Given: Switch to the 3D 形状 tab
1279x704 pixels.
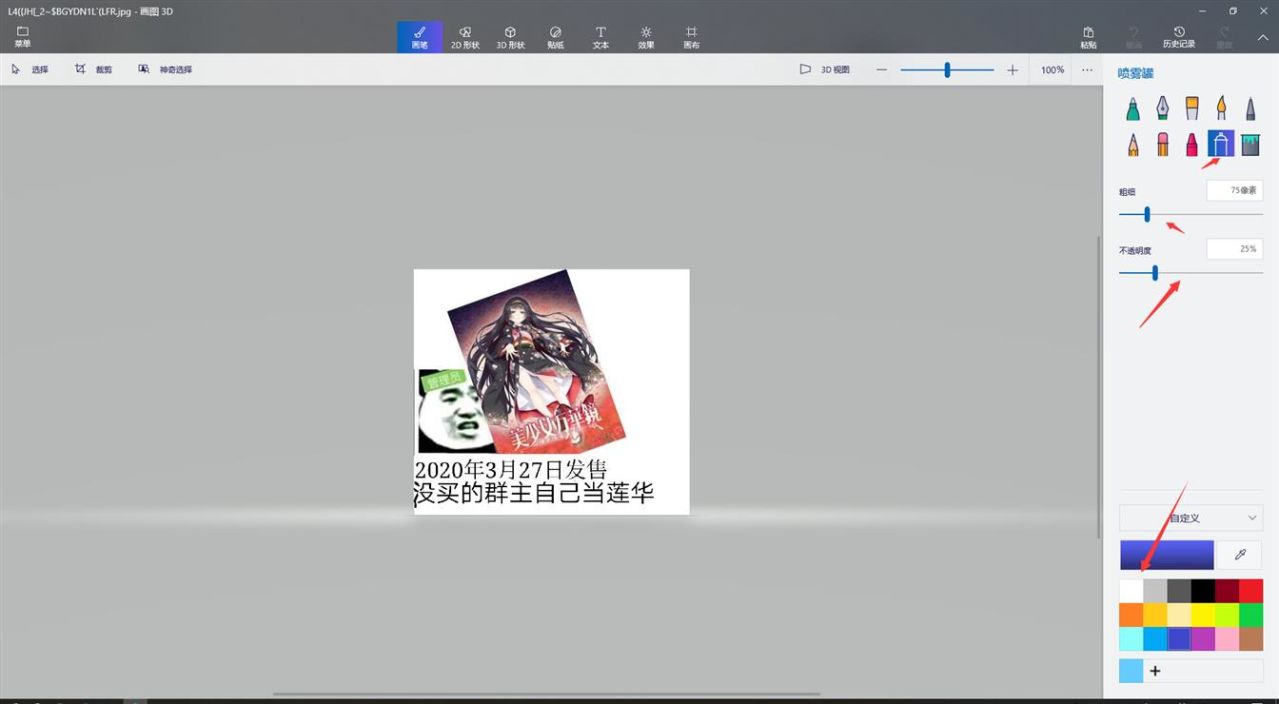Looking at the screenshot, I should click(x=510, y=37).
